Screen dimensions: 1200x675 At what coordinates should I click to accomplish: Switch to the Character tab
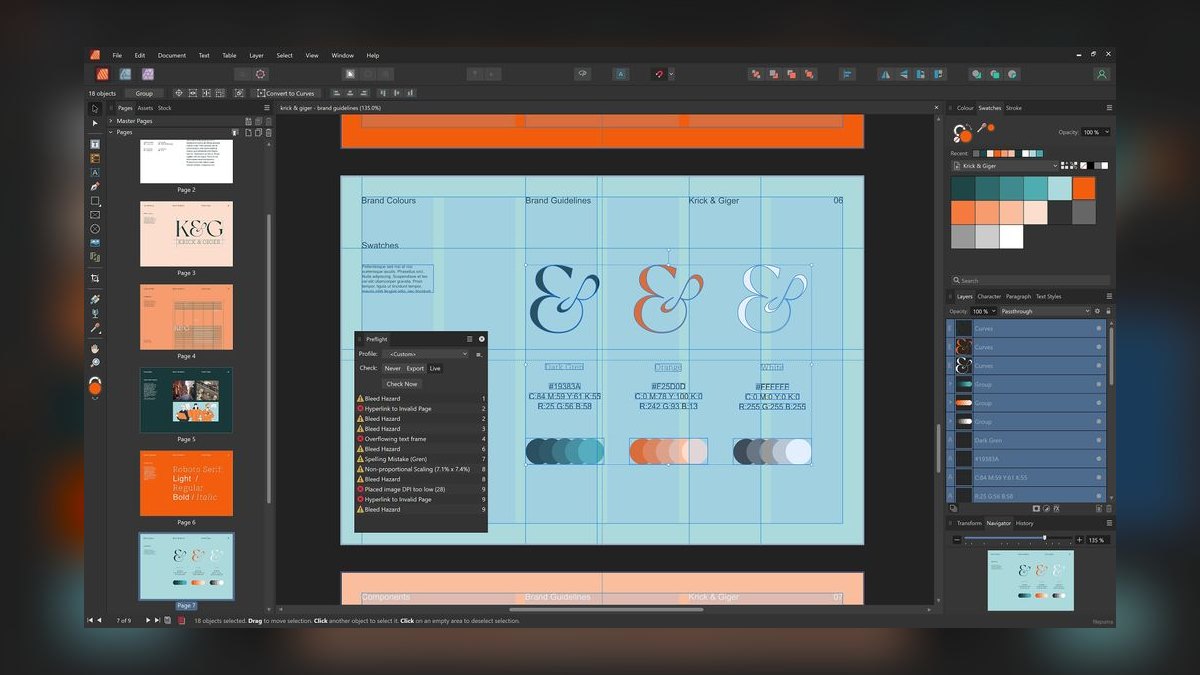(x=989, y=296)
